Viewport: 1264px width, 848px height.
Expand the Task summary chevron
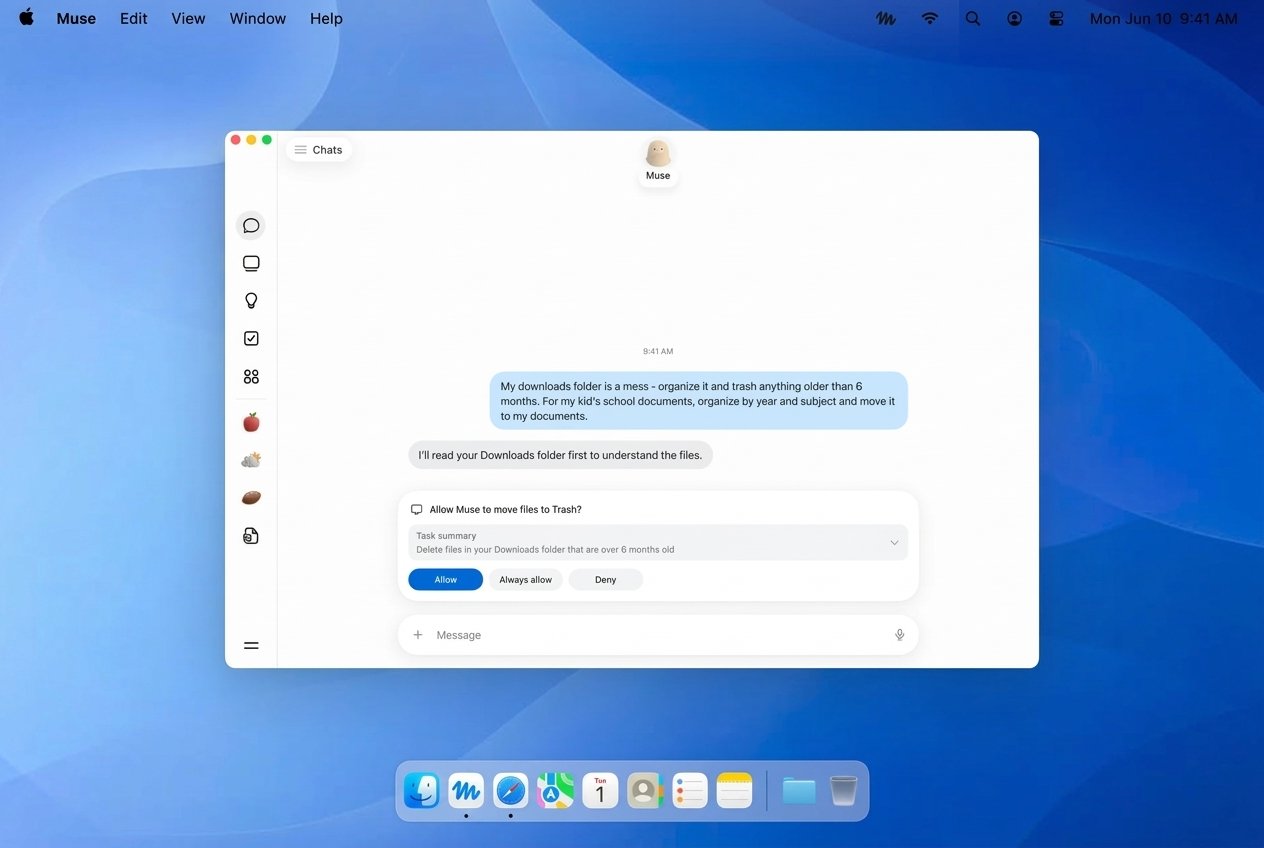pos(894,543)
